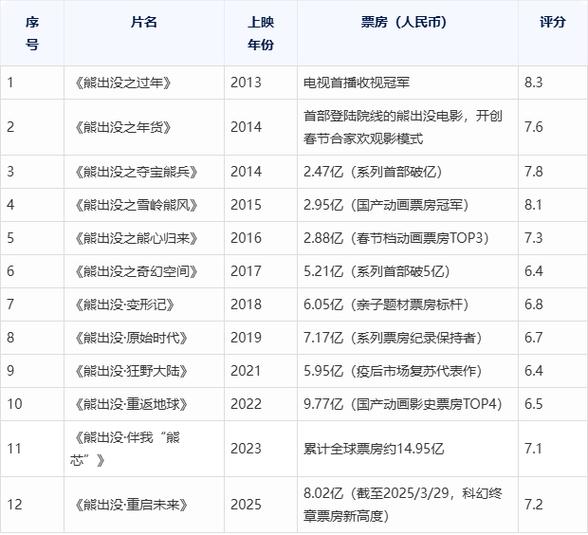Click the rating 6.8
The height and width of the screenshot is (535, 588).
[x=534, y=305]
